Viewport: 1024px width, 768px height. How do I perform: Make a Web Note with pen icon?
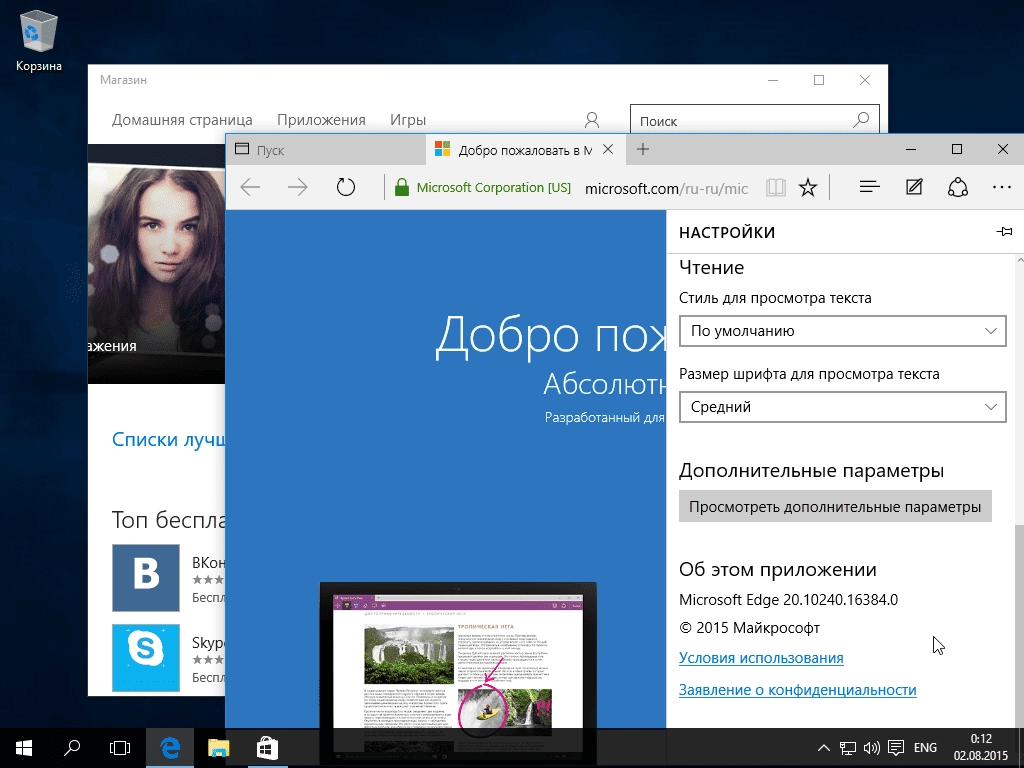coord(914,187)
